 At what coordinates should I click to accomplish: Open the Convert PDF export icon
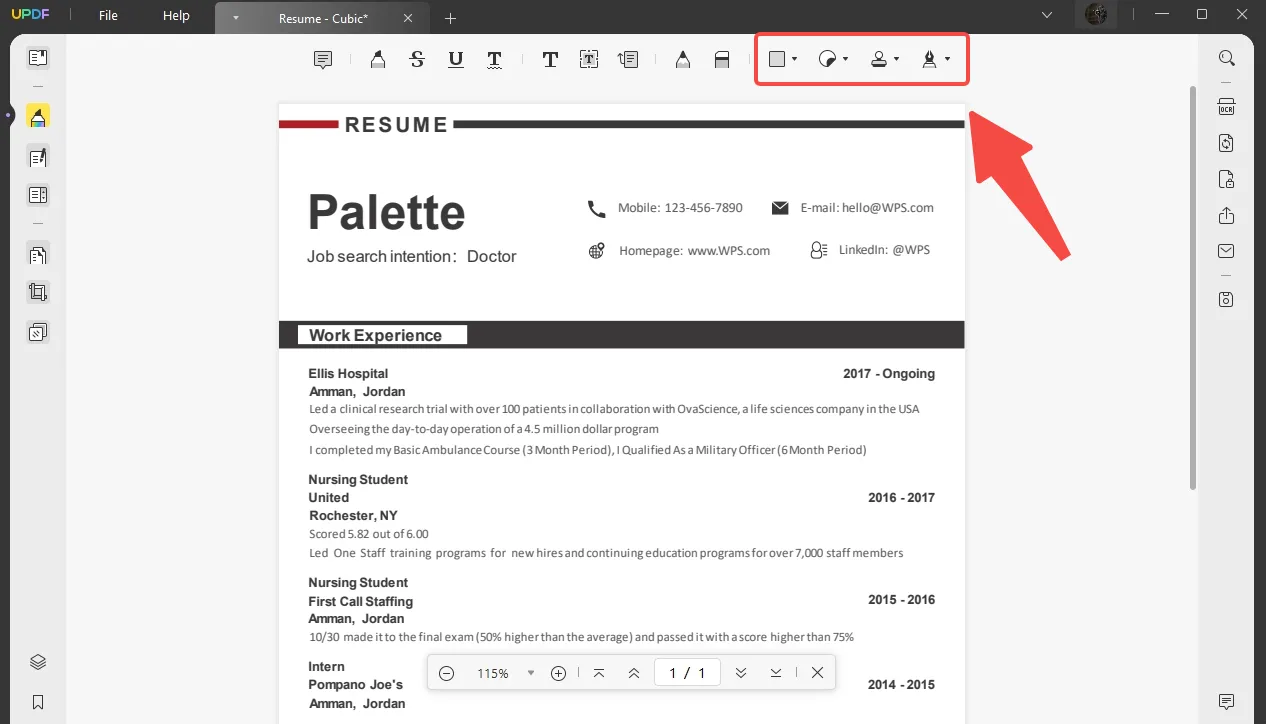(1227, 143)
